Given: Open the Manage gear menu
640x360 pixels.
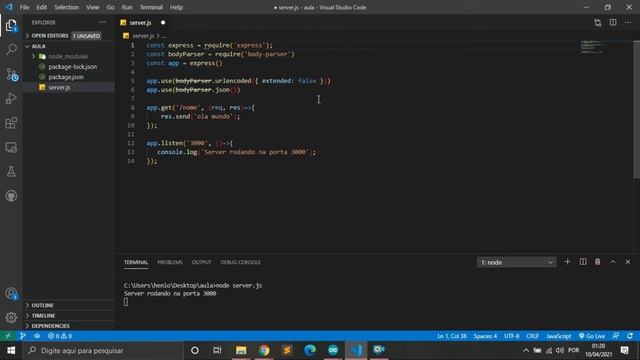Looking at the screenshot, I should tap(11, 317).
